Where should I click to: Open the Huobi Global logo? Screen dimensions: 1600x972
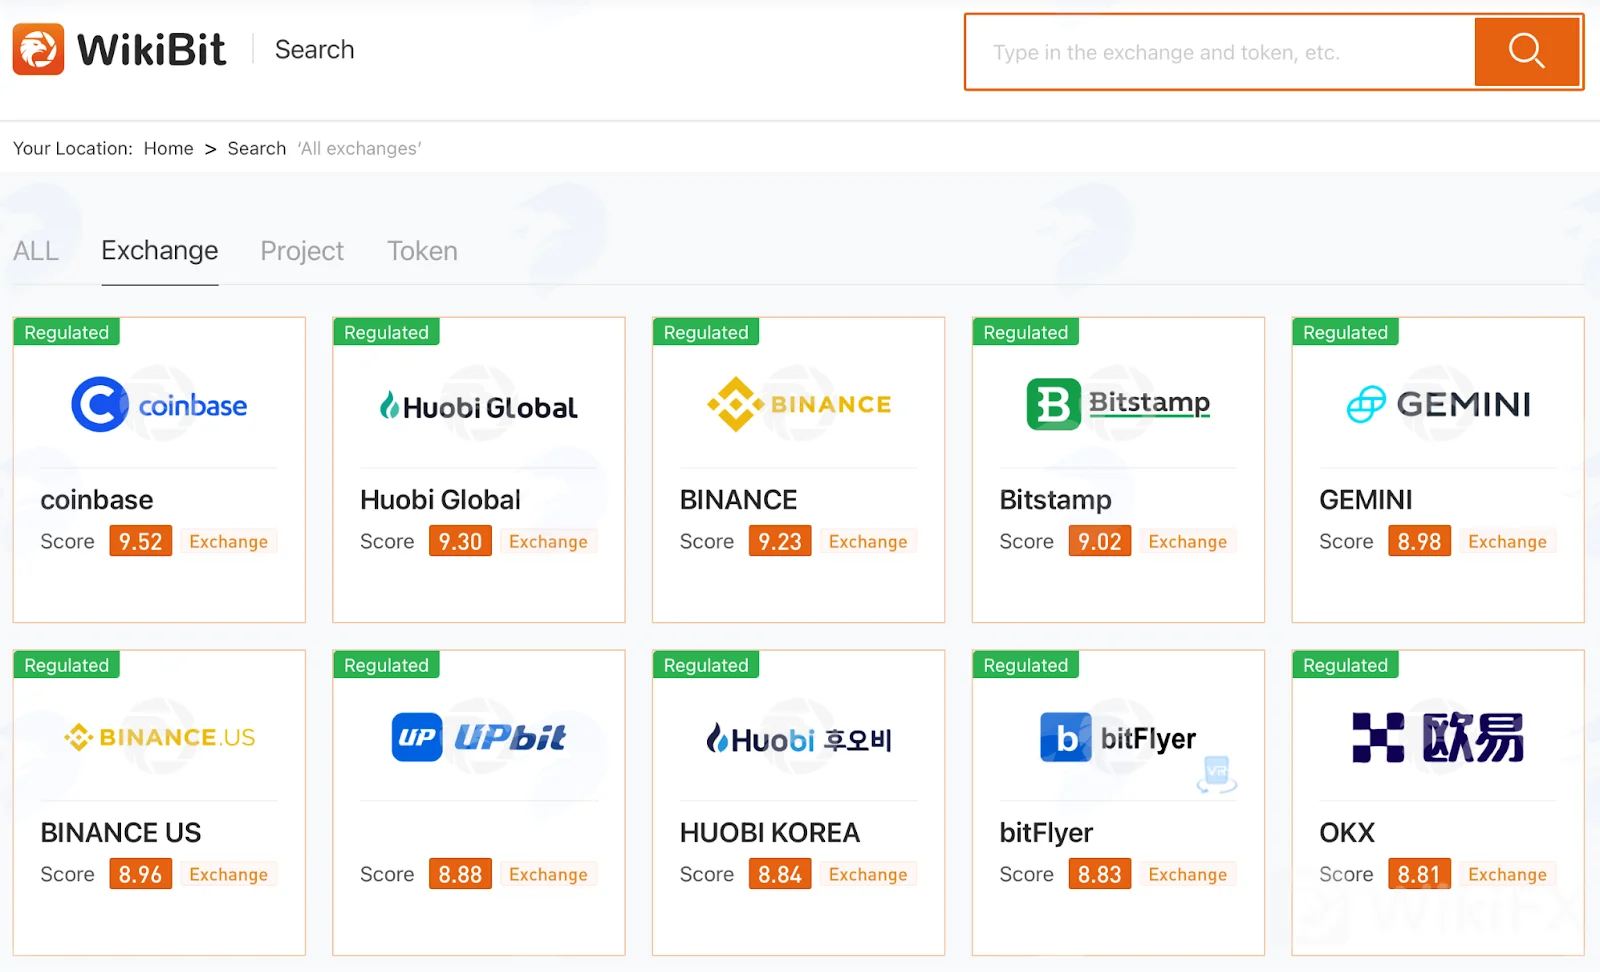478,406
